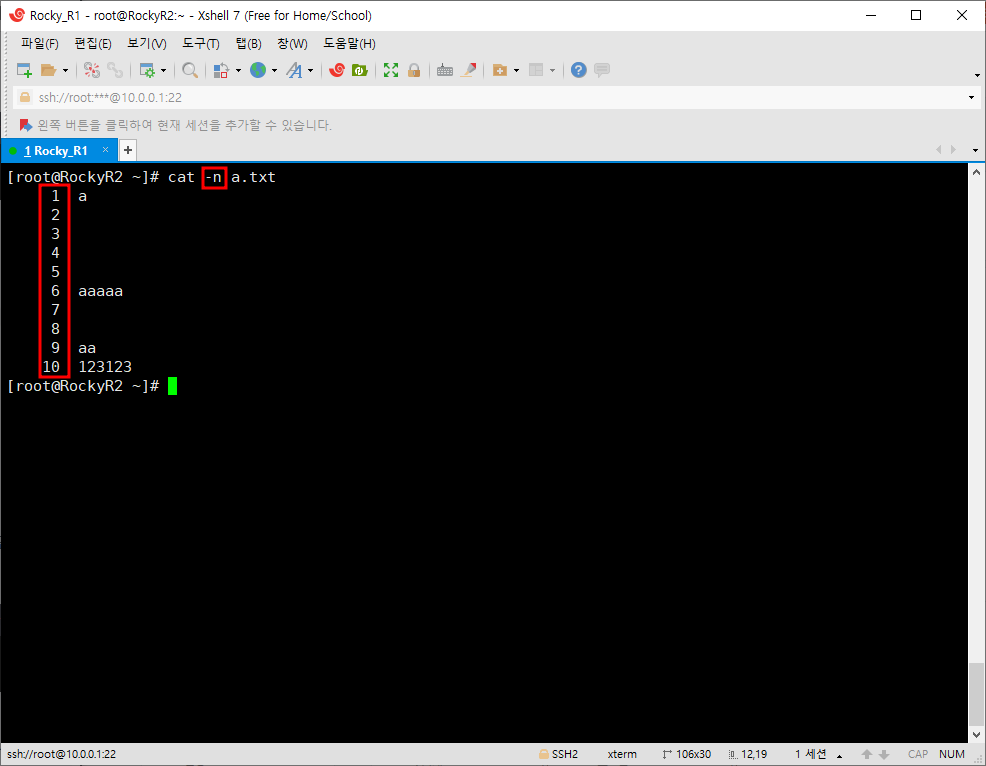Click the layout panes icon
The image size is (986, 766).
click(536, 70)
